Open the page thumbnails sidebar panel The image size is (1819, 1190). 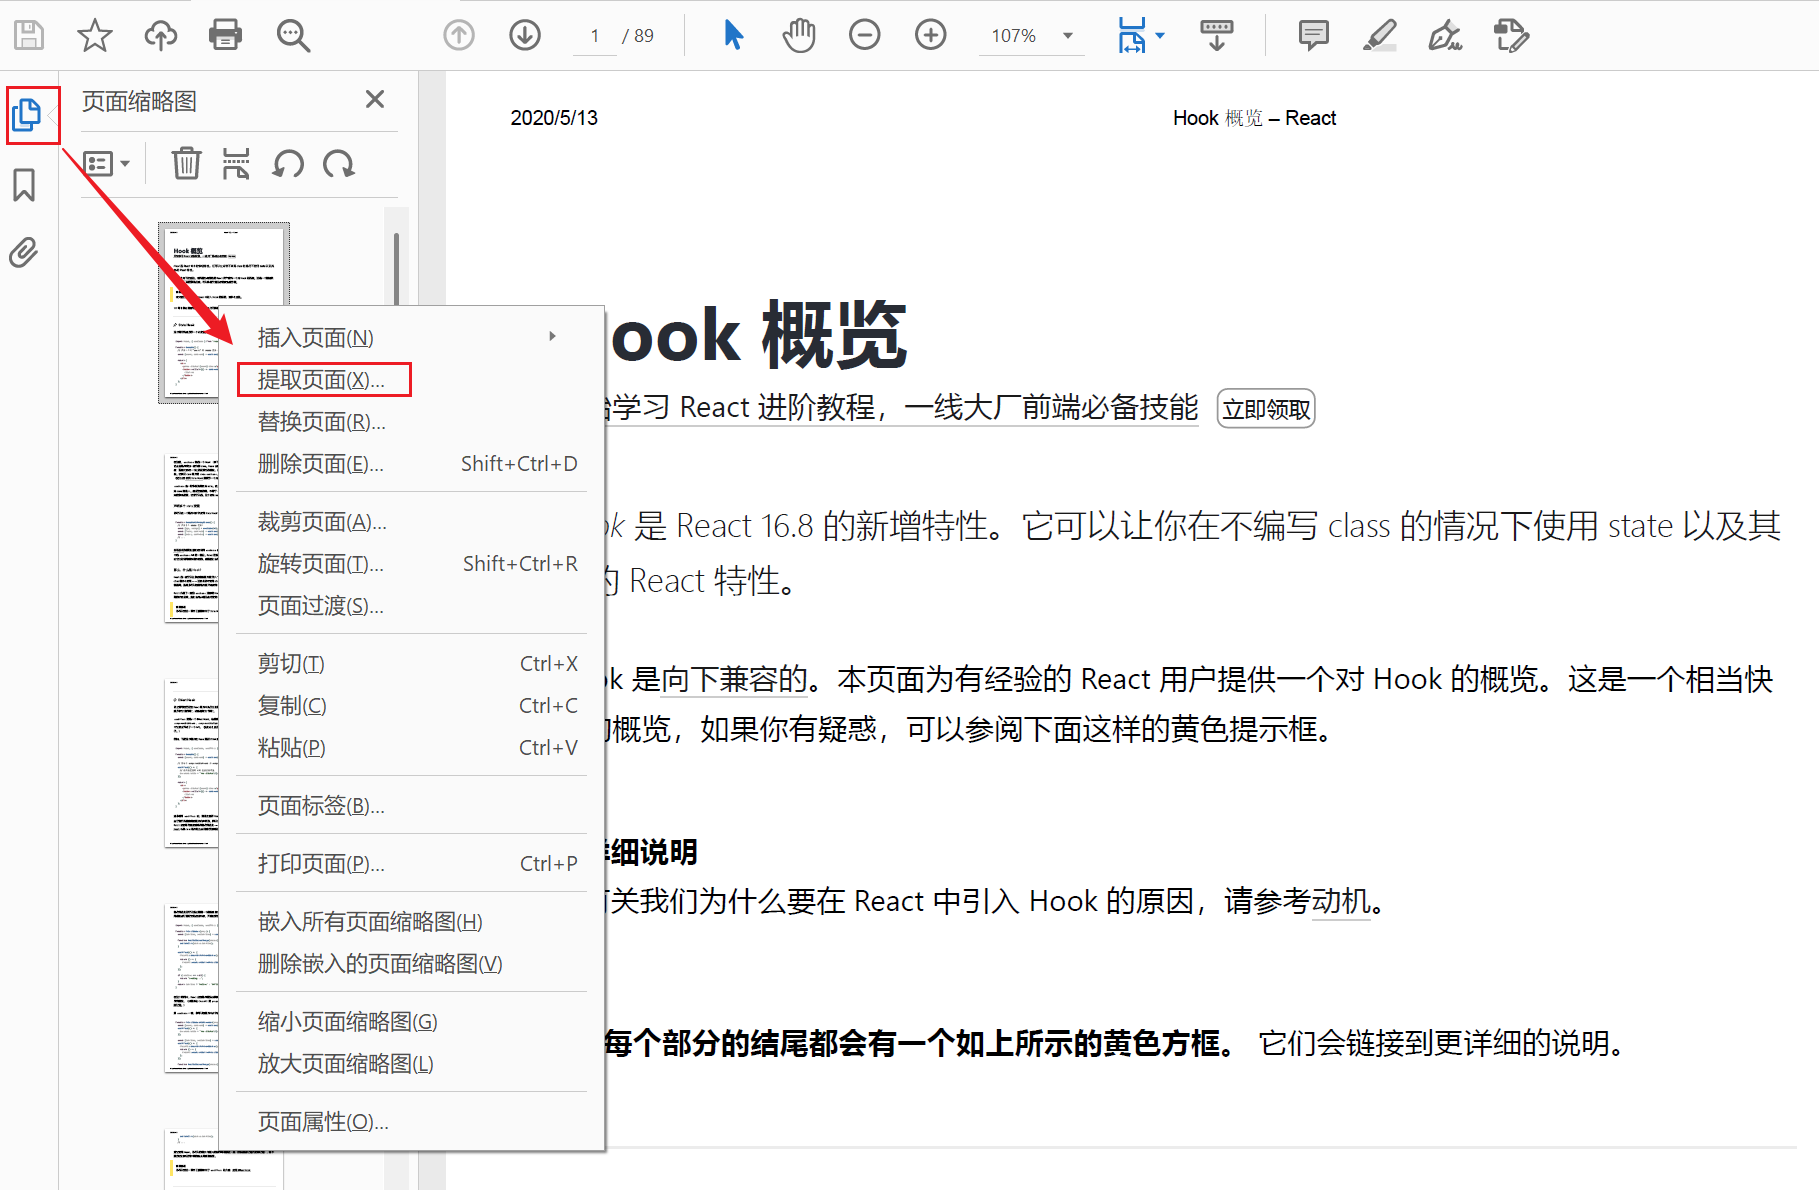click(29, 114)
